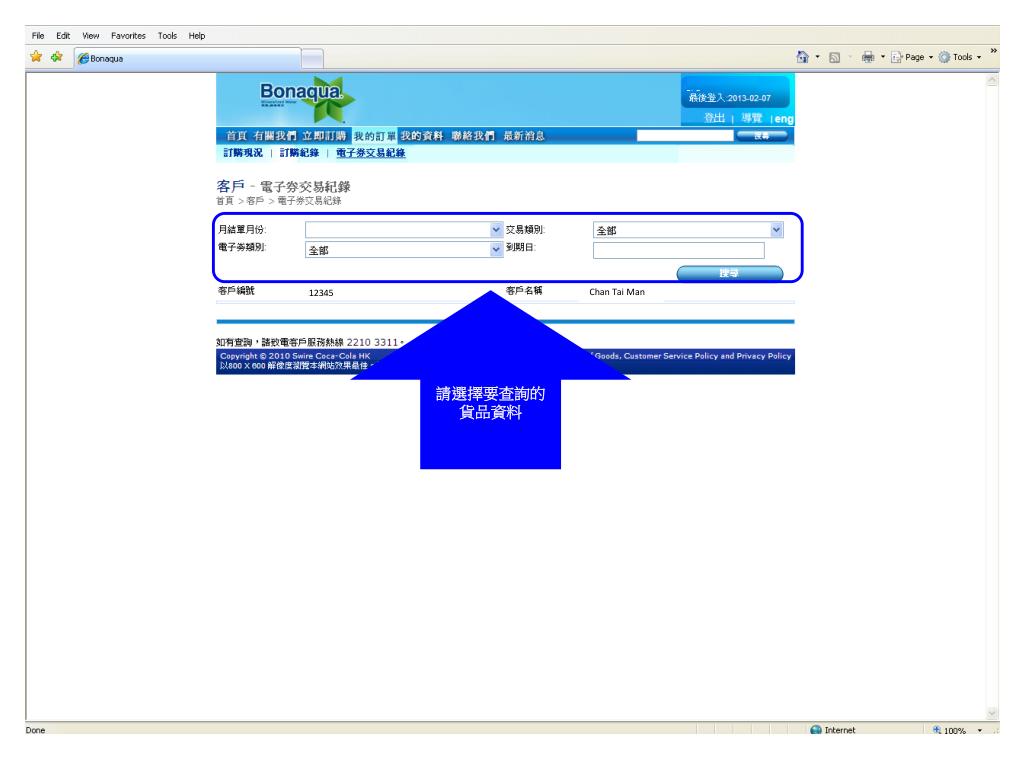This screenshot has width=1024, height=768.
Task: Click the 導覽 site guide link
Action: 752,118
